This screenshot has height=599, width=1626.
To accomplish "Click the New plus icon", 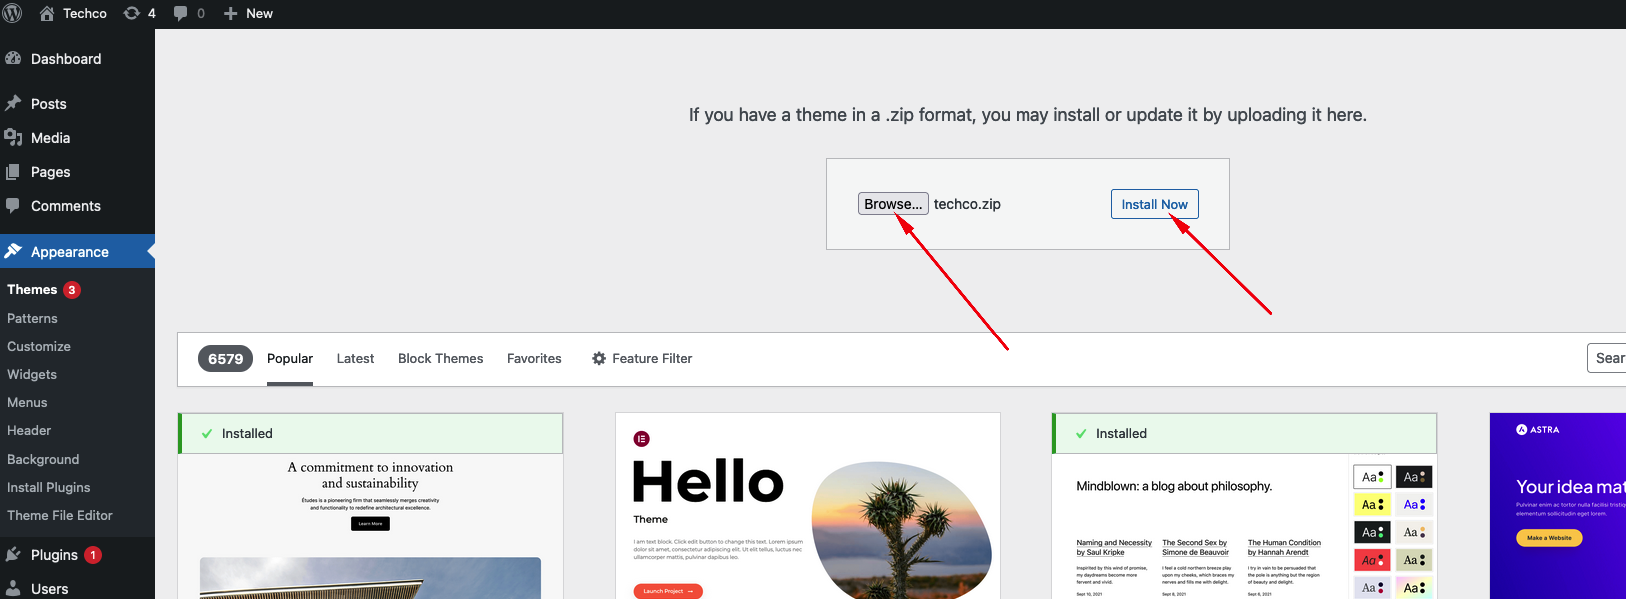I will point(230,13).
